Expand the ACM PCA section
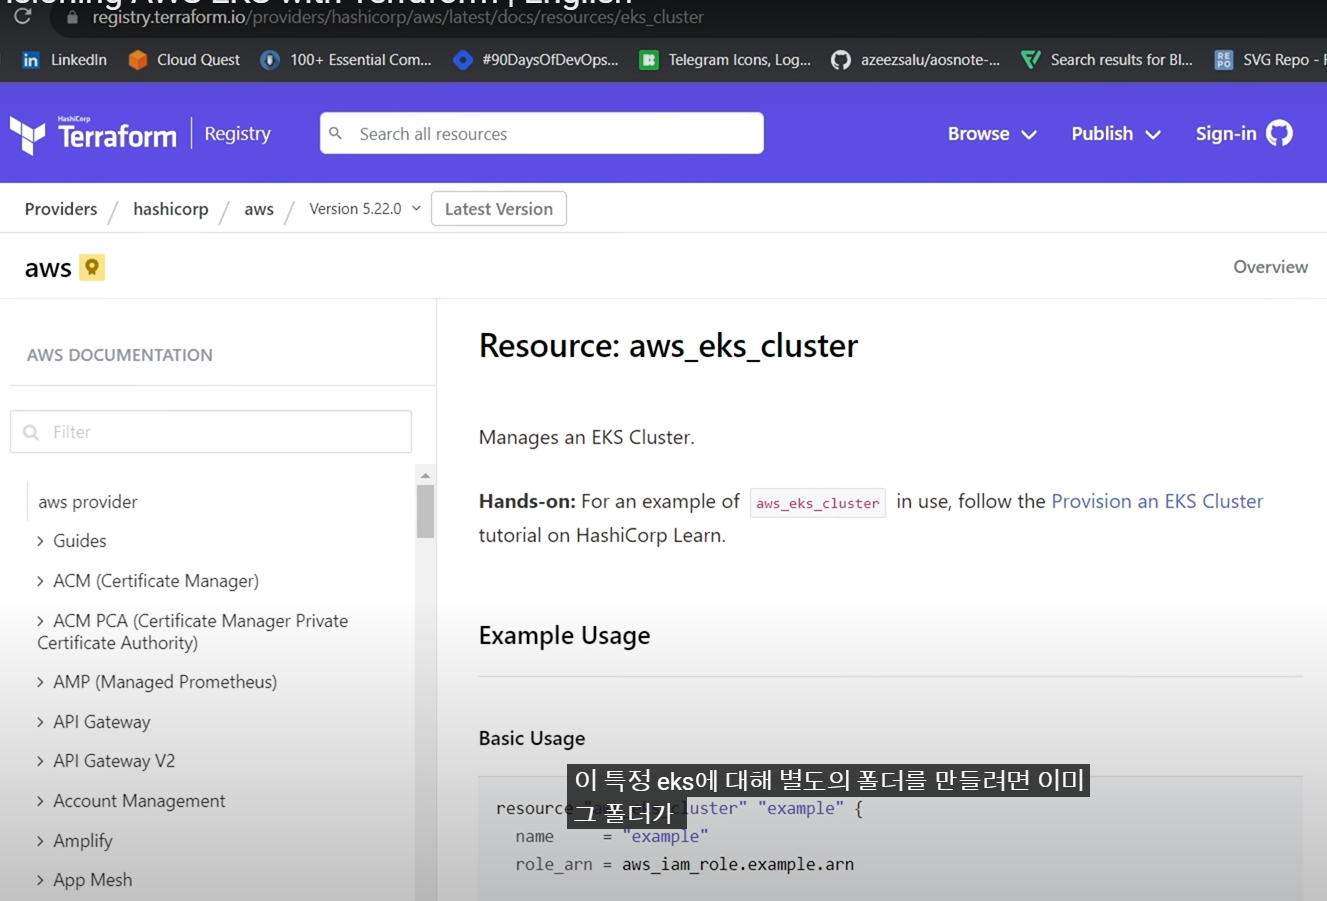This screenshot has height=901, width=1327. (x=192, y=632)
